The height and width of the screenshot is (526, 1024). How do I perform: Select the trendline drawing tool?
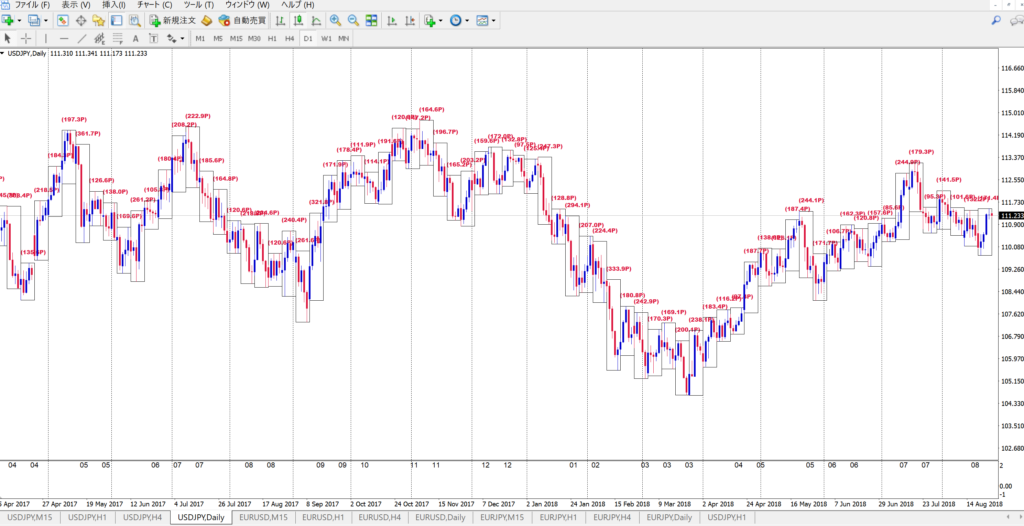pyautogui.click(x=82, y=39)
